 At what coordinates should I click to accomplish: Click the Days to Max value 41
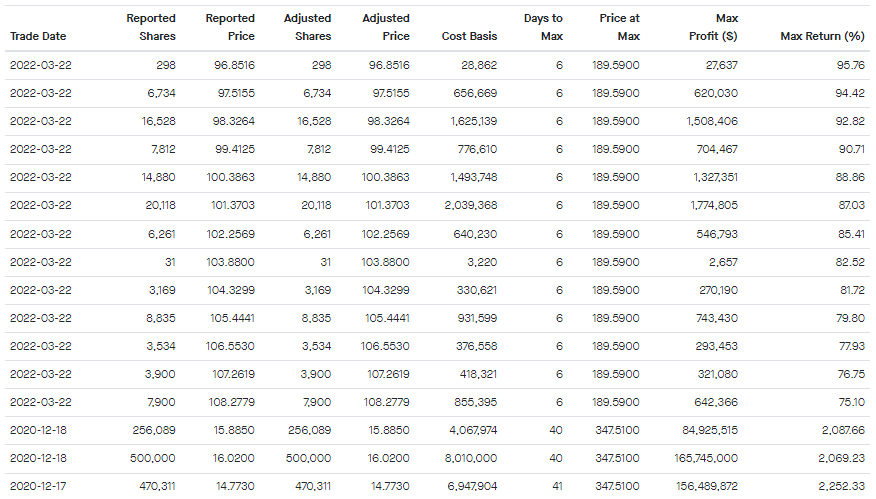pos(556,487)
